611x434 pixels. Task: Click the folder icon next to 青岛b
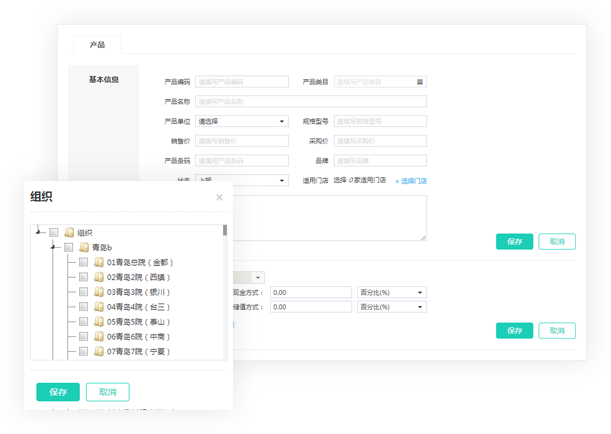point(84,247)
